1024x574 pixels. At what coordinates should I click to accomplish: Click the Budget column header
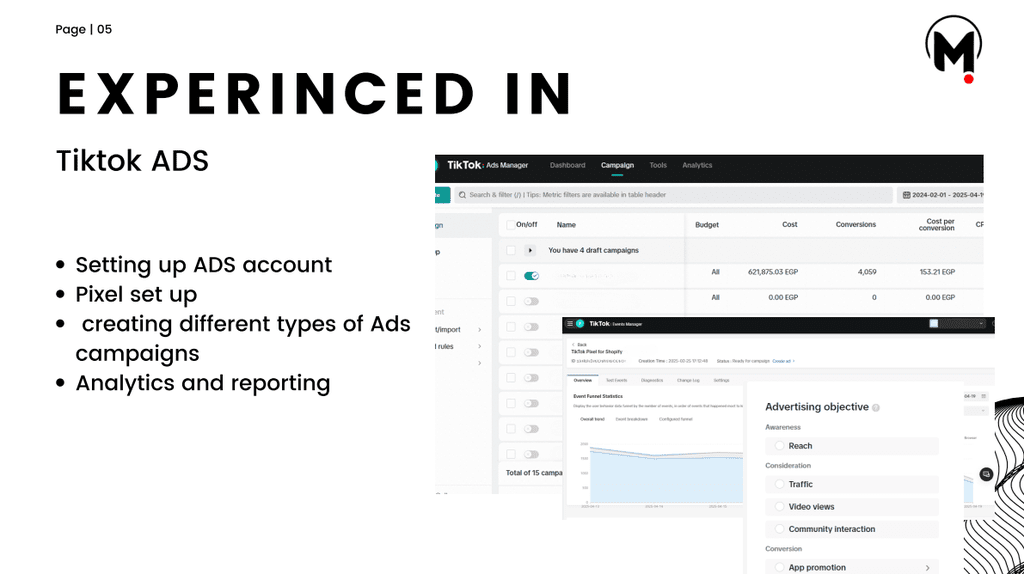(x=707, y=225)
